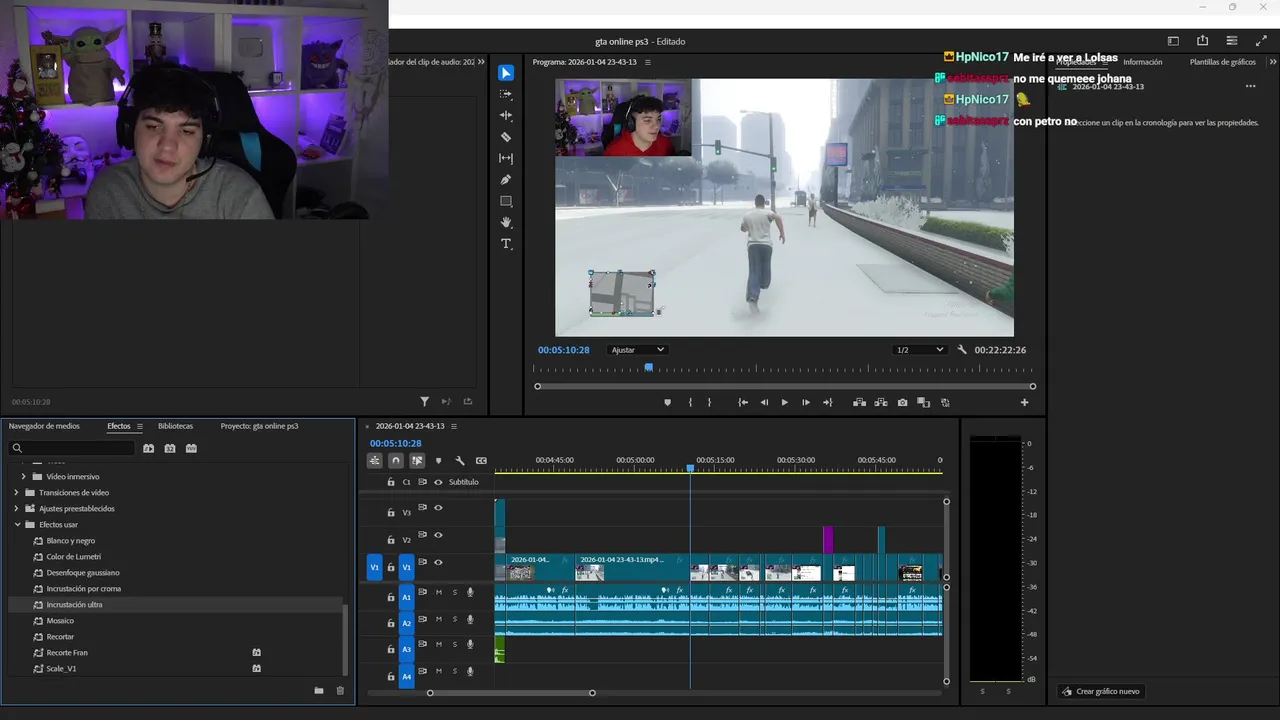Screen dimensions: 1280x720
Task: Click the Export Frame camera icon
Action: (x=902, y=403)
